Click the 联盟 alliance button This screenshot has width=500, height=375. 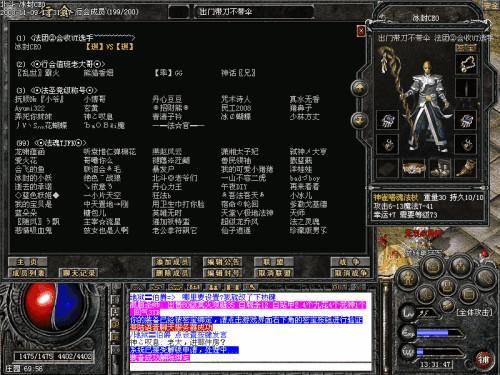(x=274, y=262)
